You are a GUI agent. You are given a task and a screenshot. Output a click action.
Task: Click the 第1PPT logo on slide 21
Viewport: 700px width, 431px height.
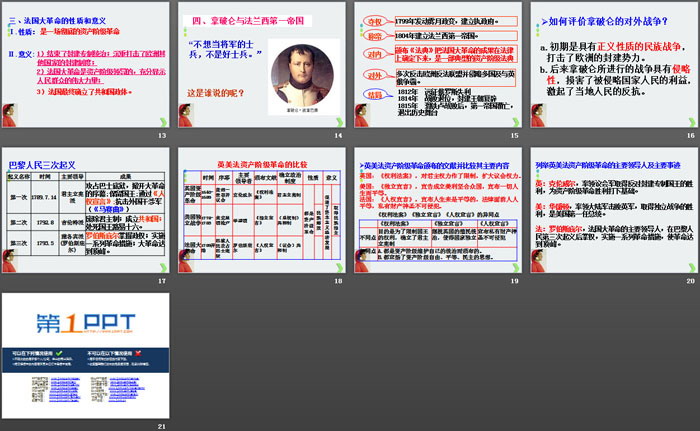(x=85, y=323)
